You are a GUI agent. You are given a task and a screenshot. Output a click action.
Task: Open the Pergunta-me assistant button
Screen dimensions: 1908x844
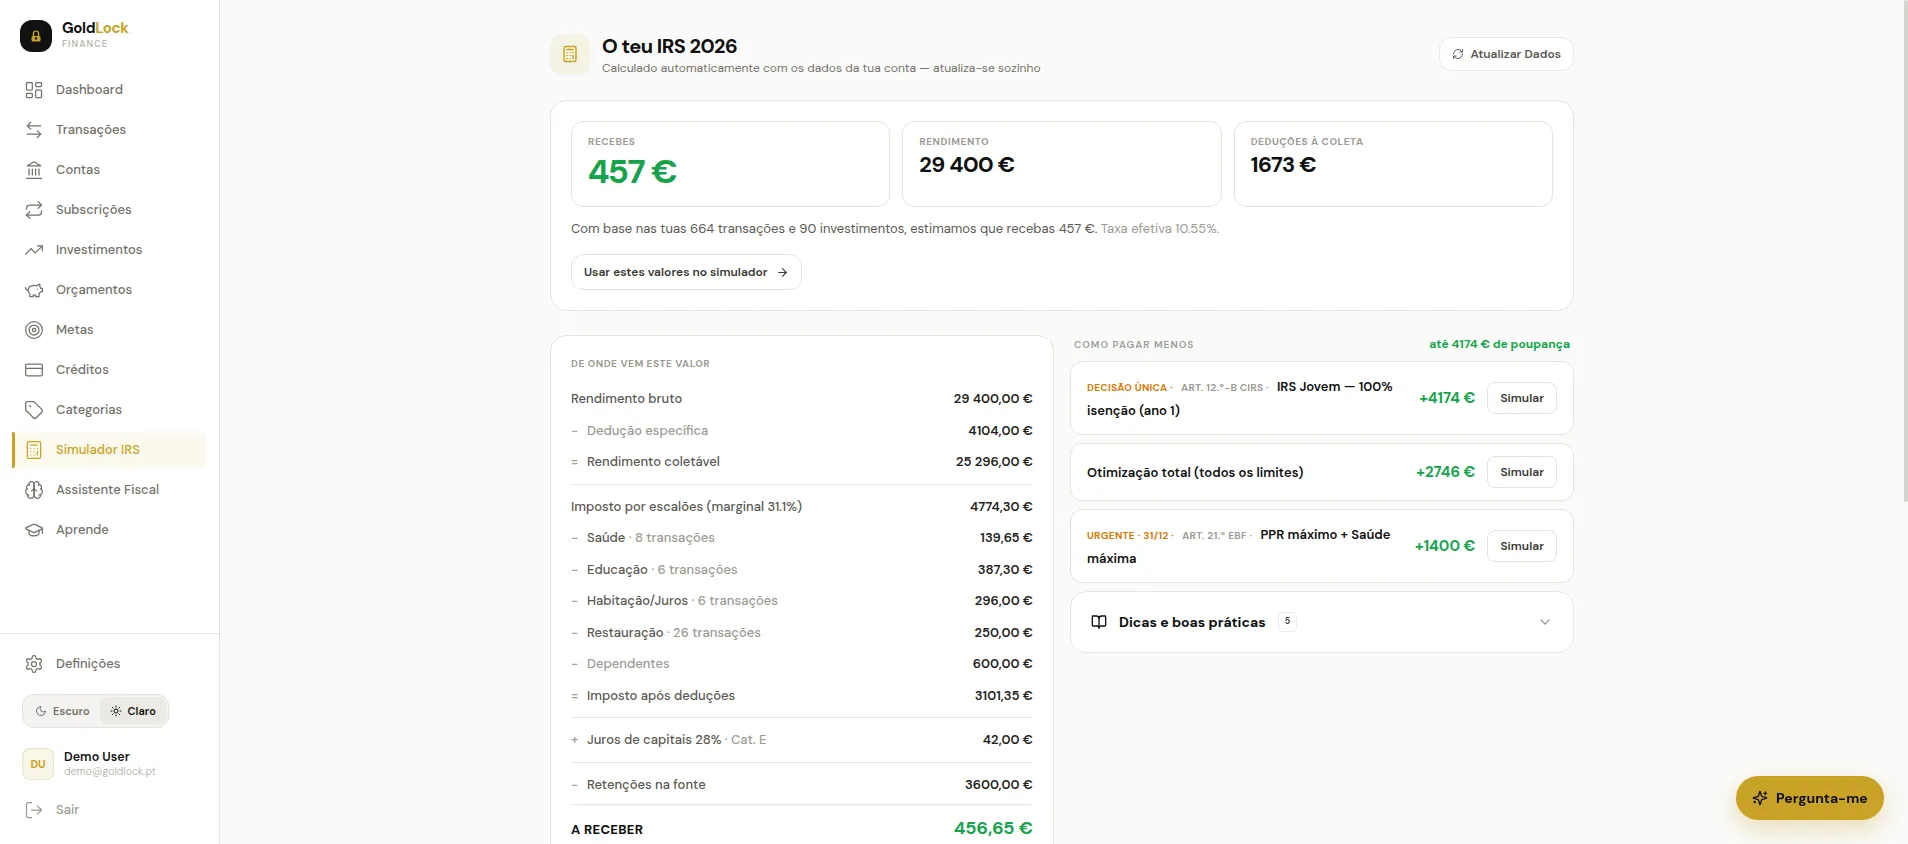(1810, 798)
